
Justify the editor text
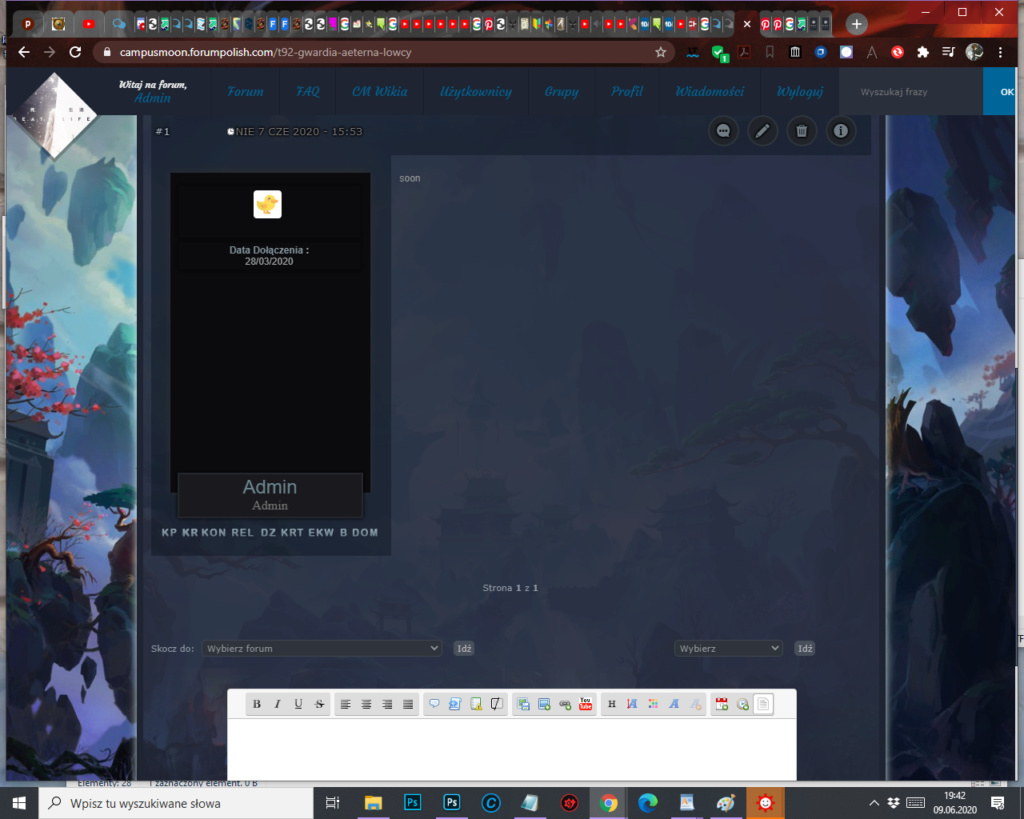tap(408, 704)
